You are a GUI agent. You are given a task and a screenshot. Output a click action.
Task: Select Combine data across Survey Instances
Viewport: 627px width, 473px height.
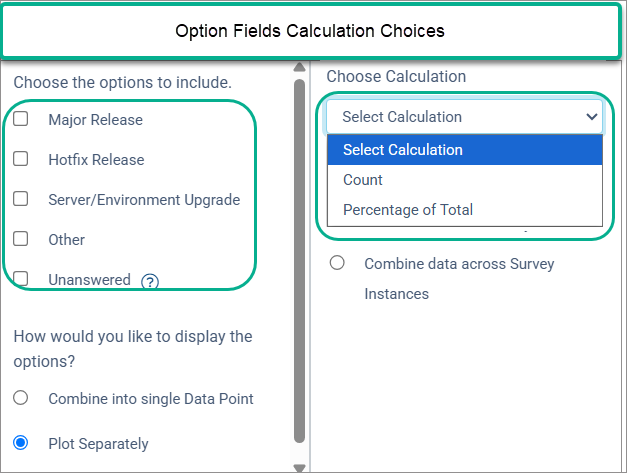(337, 263)
